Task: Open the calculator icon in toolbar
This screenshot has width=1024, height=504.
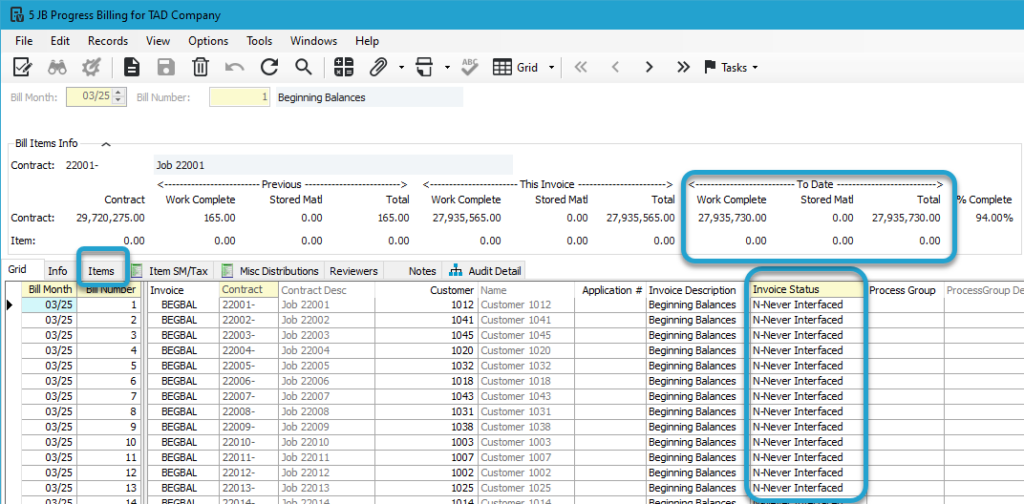Action: tap(344, 67)
